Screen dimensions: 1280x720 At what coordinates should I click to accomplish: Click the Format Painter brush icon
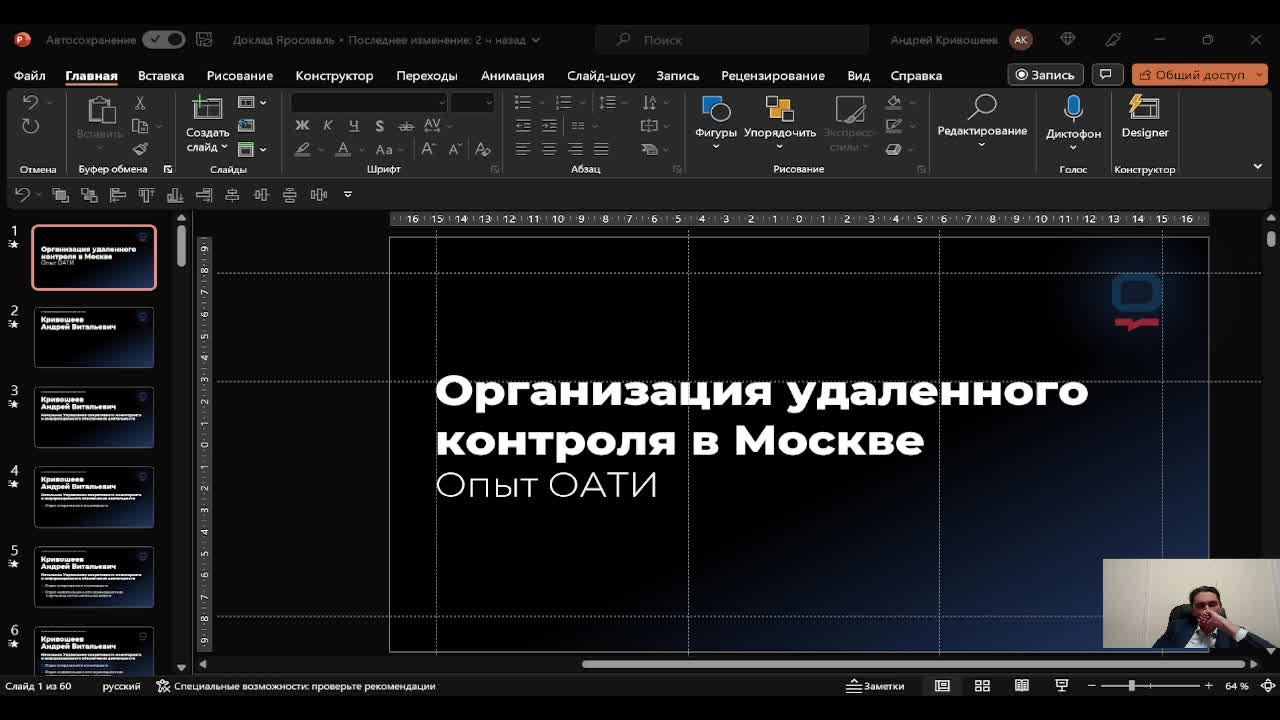click(x=140, y=149)
